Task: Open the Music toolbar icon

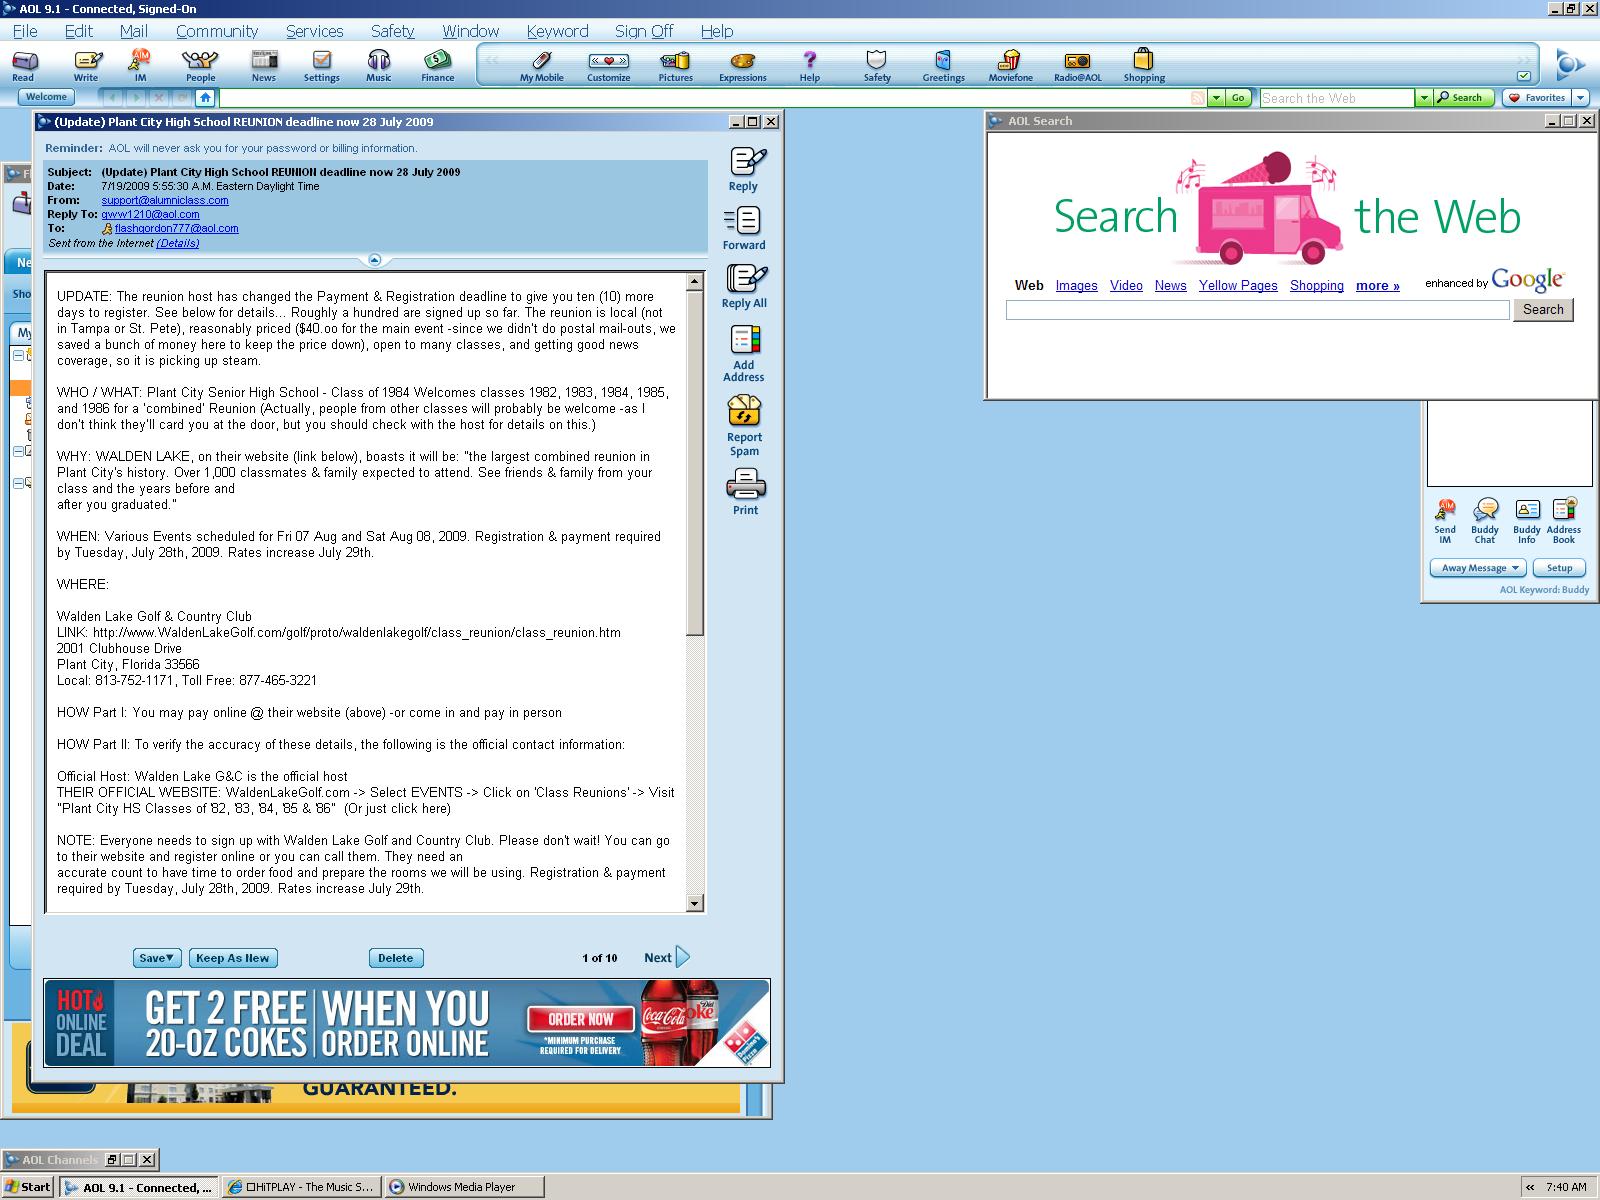Action: [x=379, y=66]
